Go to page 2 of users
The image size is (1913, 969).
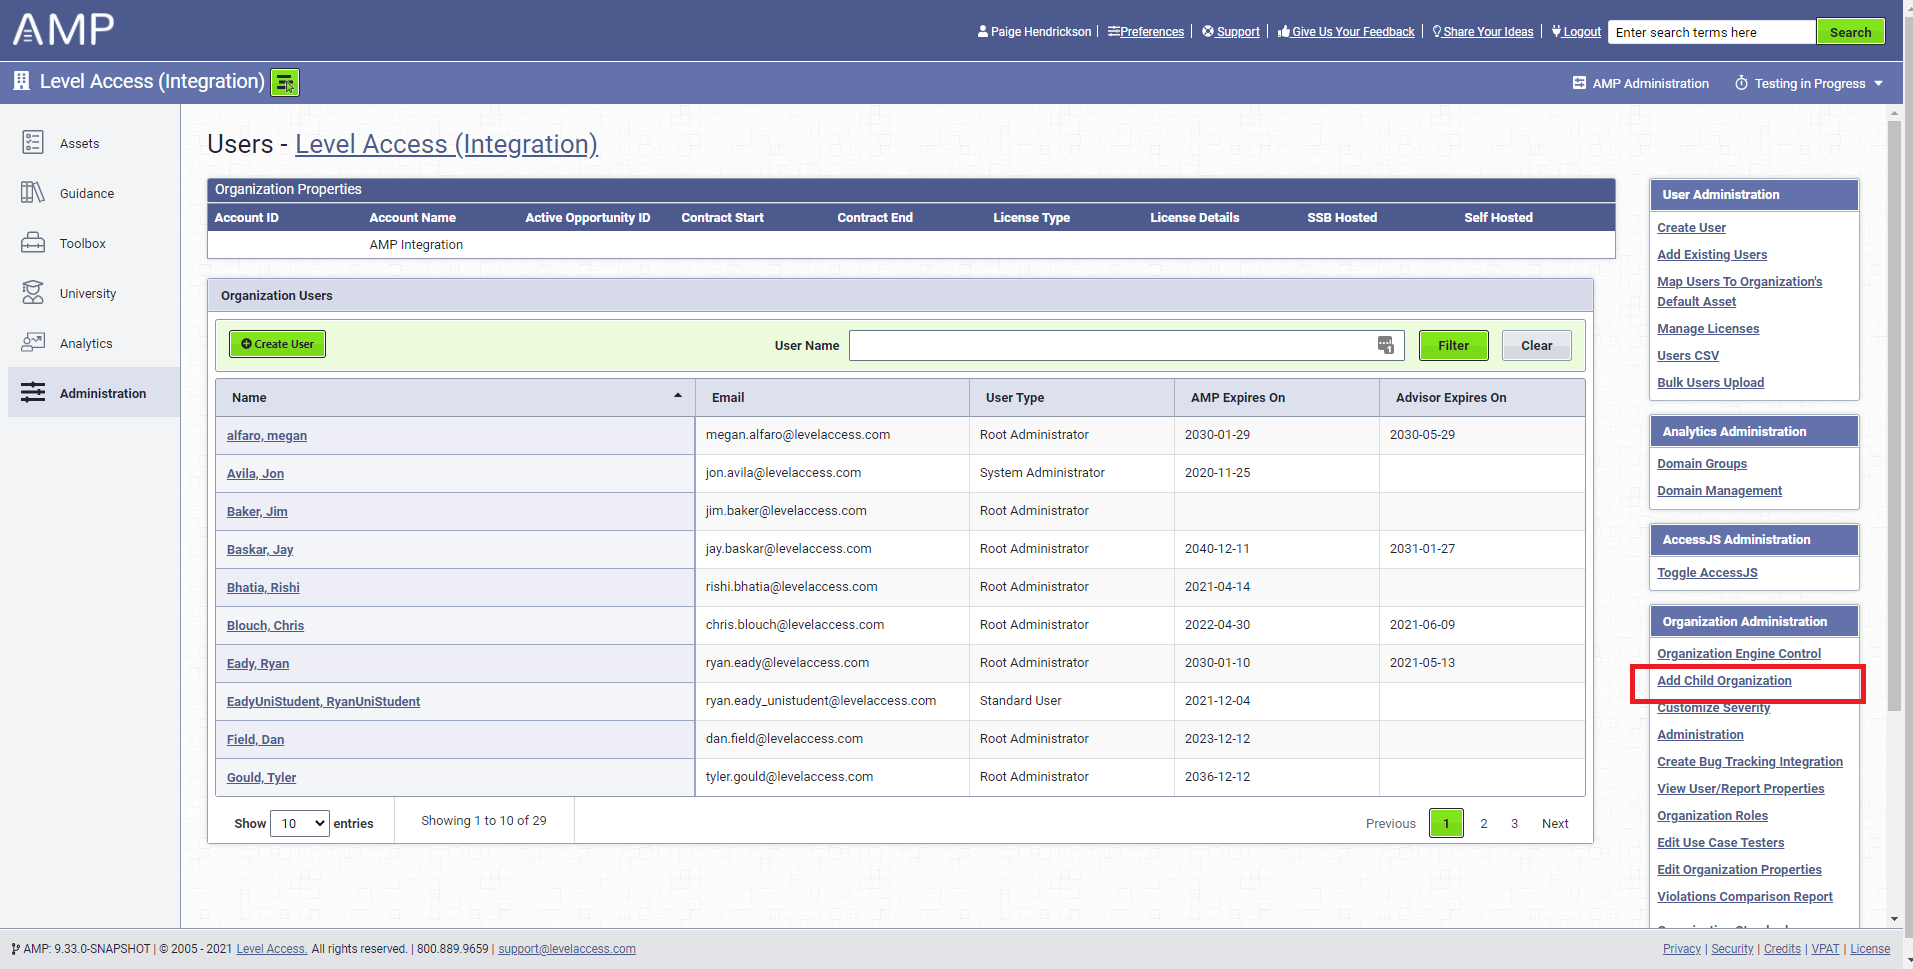(x=1484, y=823)
